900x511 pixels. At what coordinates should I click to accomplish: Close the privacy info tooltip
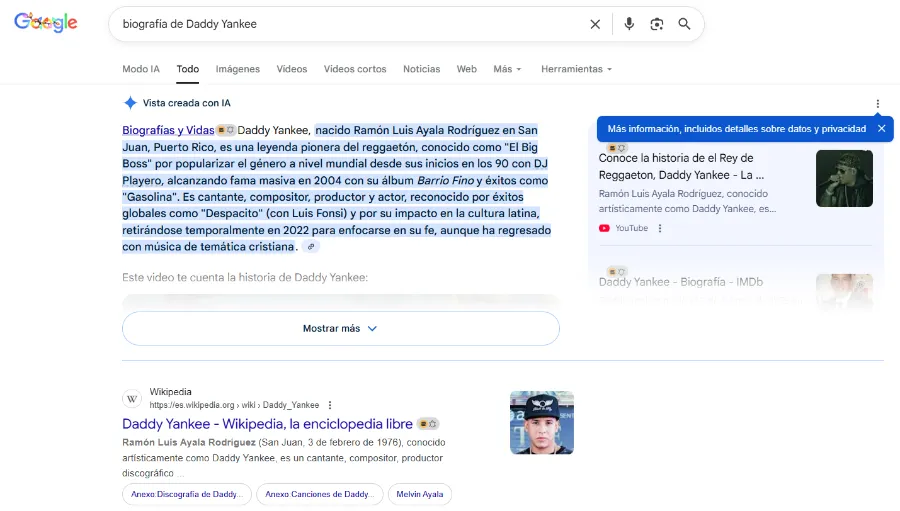(x=882, y=129)
